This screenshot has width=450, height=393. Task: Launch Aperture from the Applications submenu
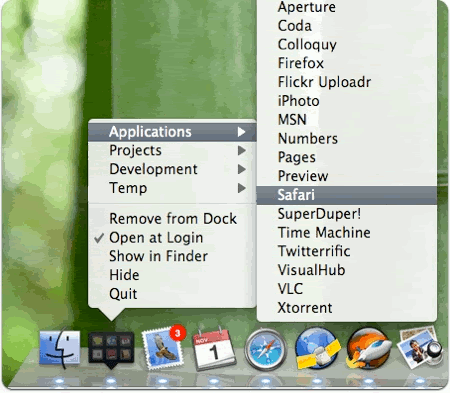coord(347,7)
